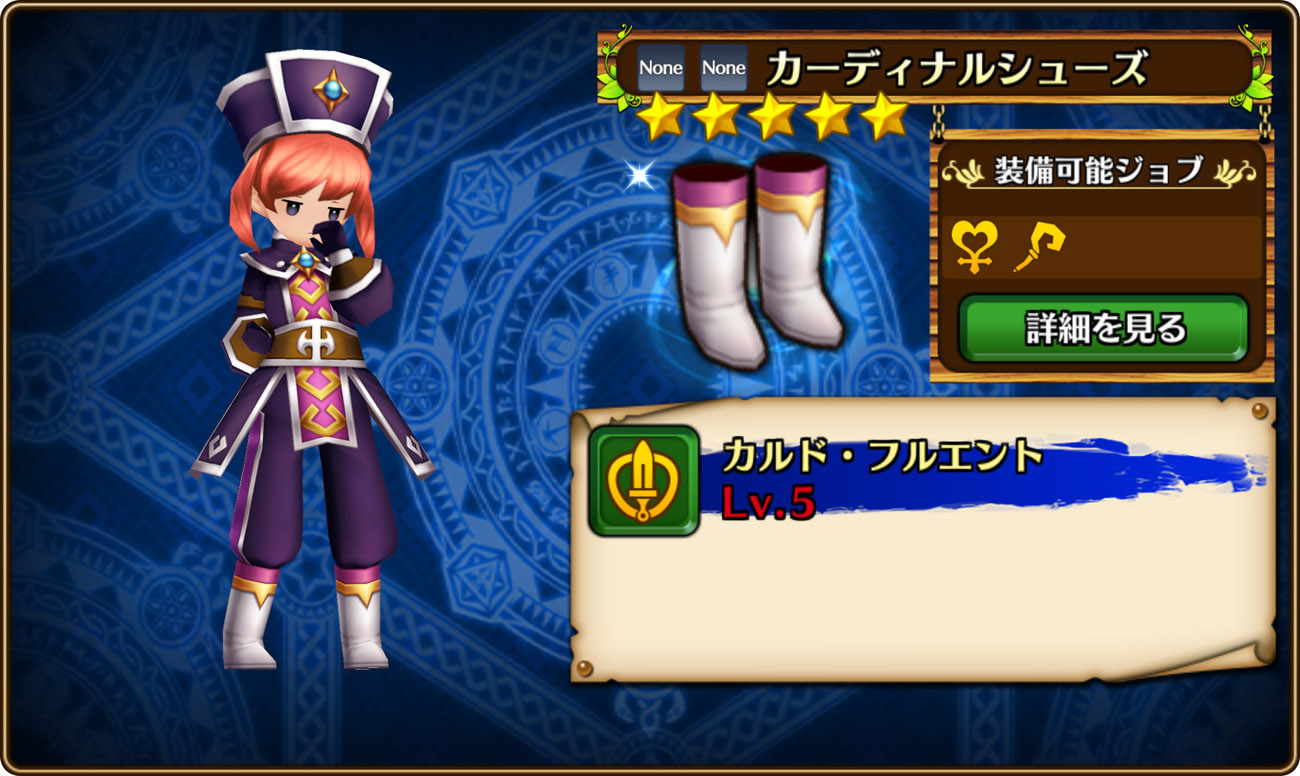Click the first gold star
The height and width of the screenshot is (776, 1300).
click(x=659, y=117)
